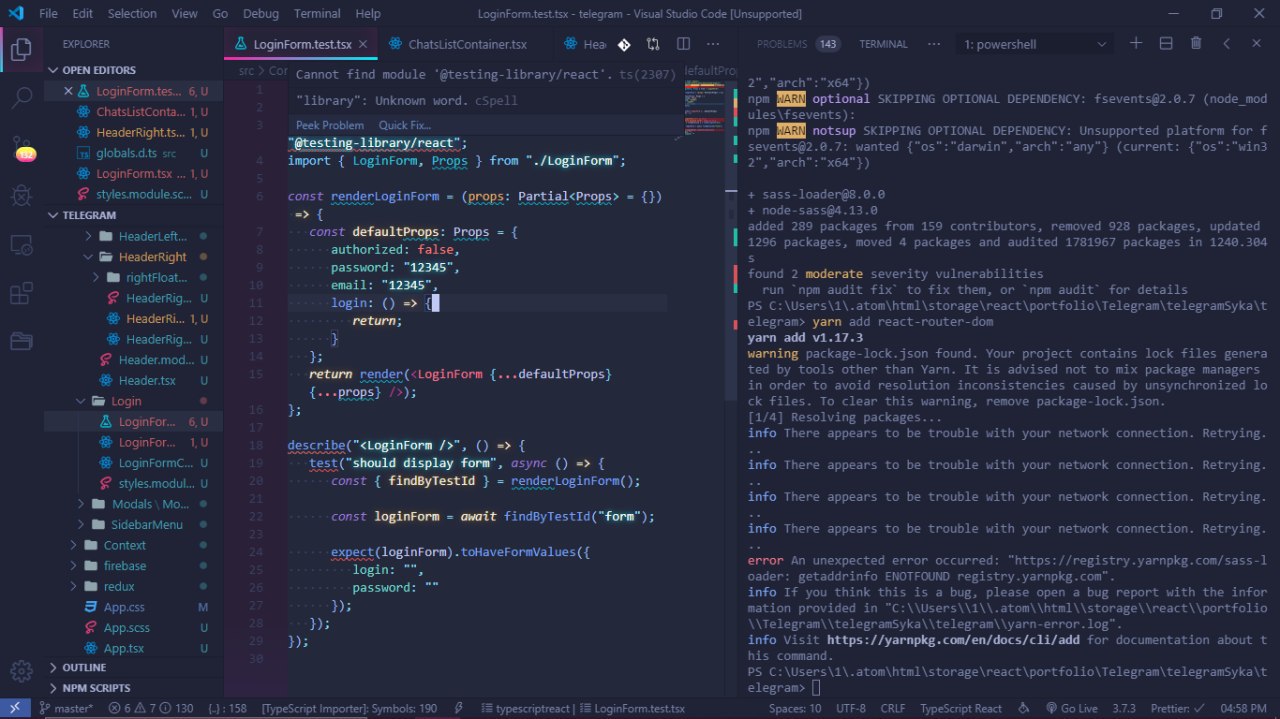Screen dimensions: 1280x719
Task: Open the yarnpkg.com docs link in terminal
Action: [x=954, y=640]
